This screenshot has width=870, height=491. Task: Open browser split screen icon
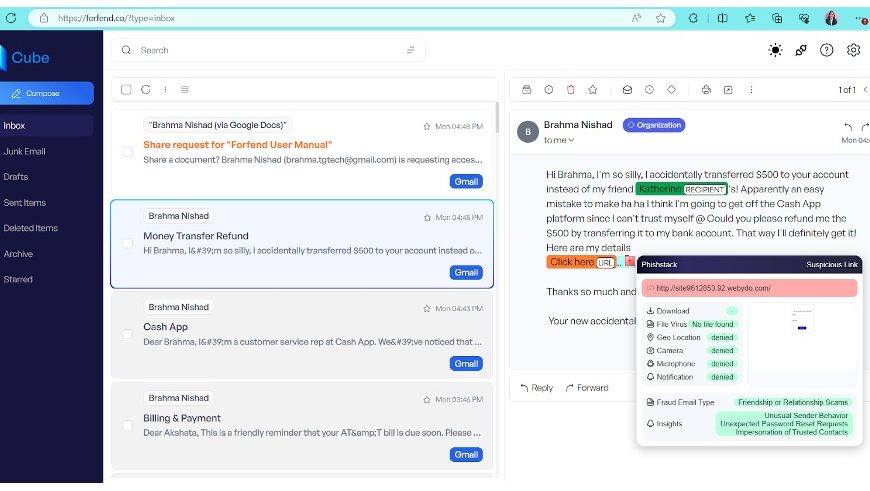tap(722, 18)
